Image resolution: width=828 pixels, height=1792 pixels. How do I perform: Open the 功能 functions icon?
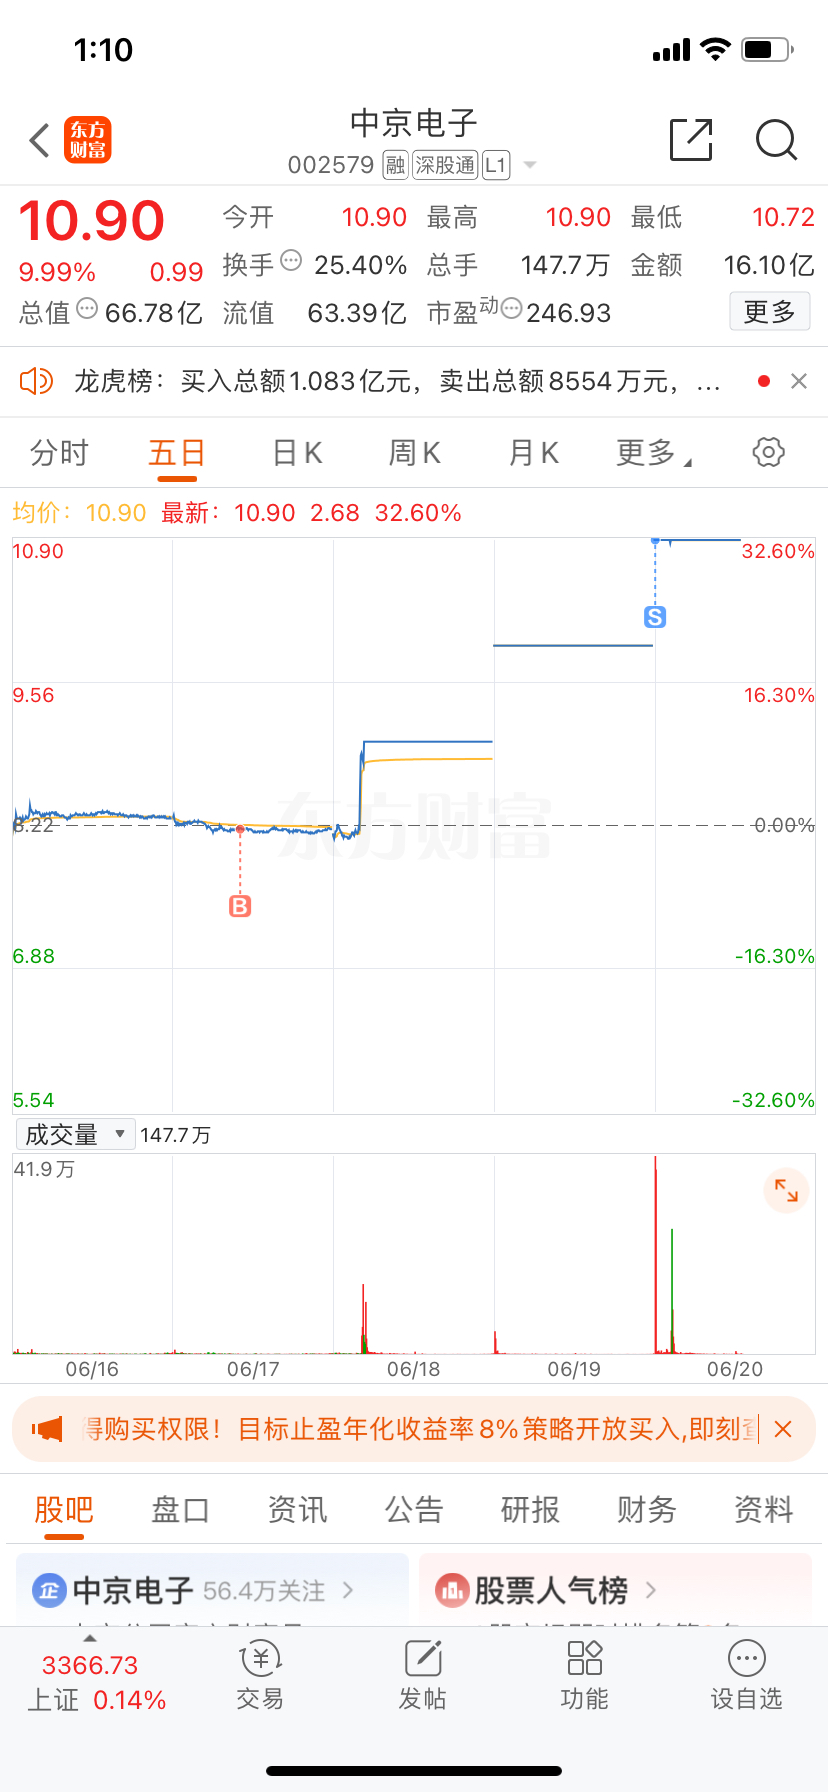click(x=584, y=1675)
